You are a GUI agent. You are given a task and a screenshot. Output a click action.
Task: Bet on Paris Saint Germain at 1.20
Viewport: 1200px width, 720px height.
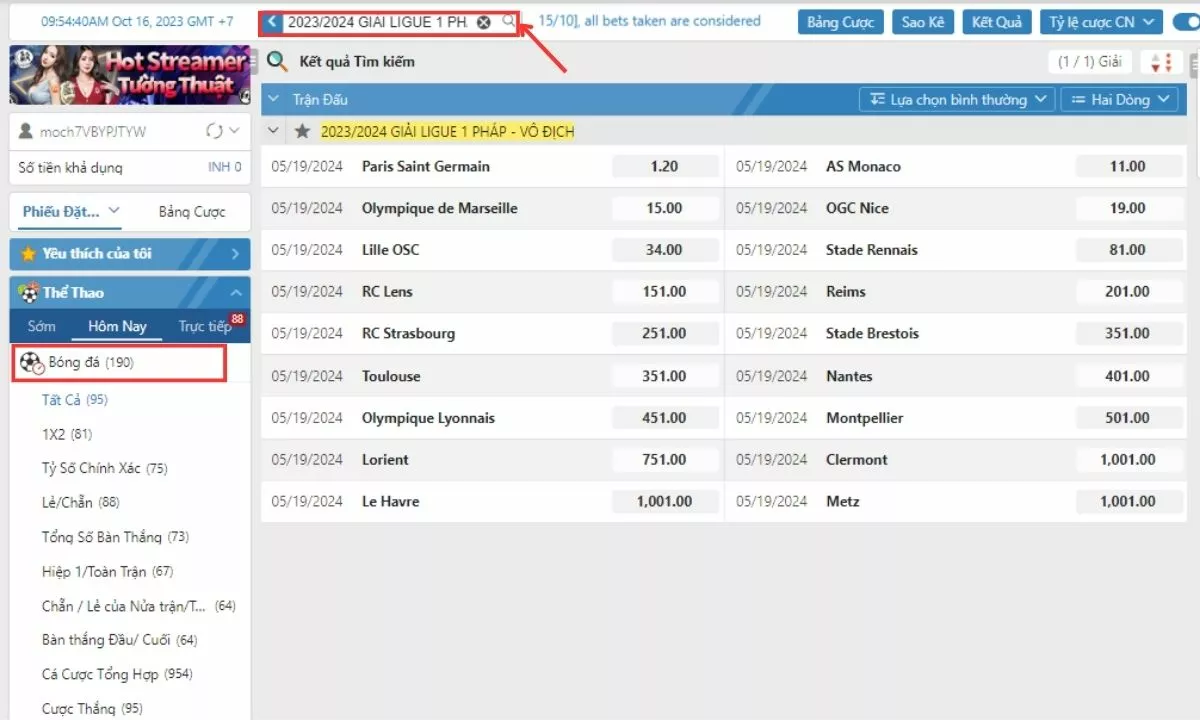pyautogui.click(x=664, y=166)
